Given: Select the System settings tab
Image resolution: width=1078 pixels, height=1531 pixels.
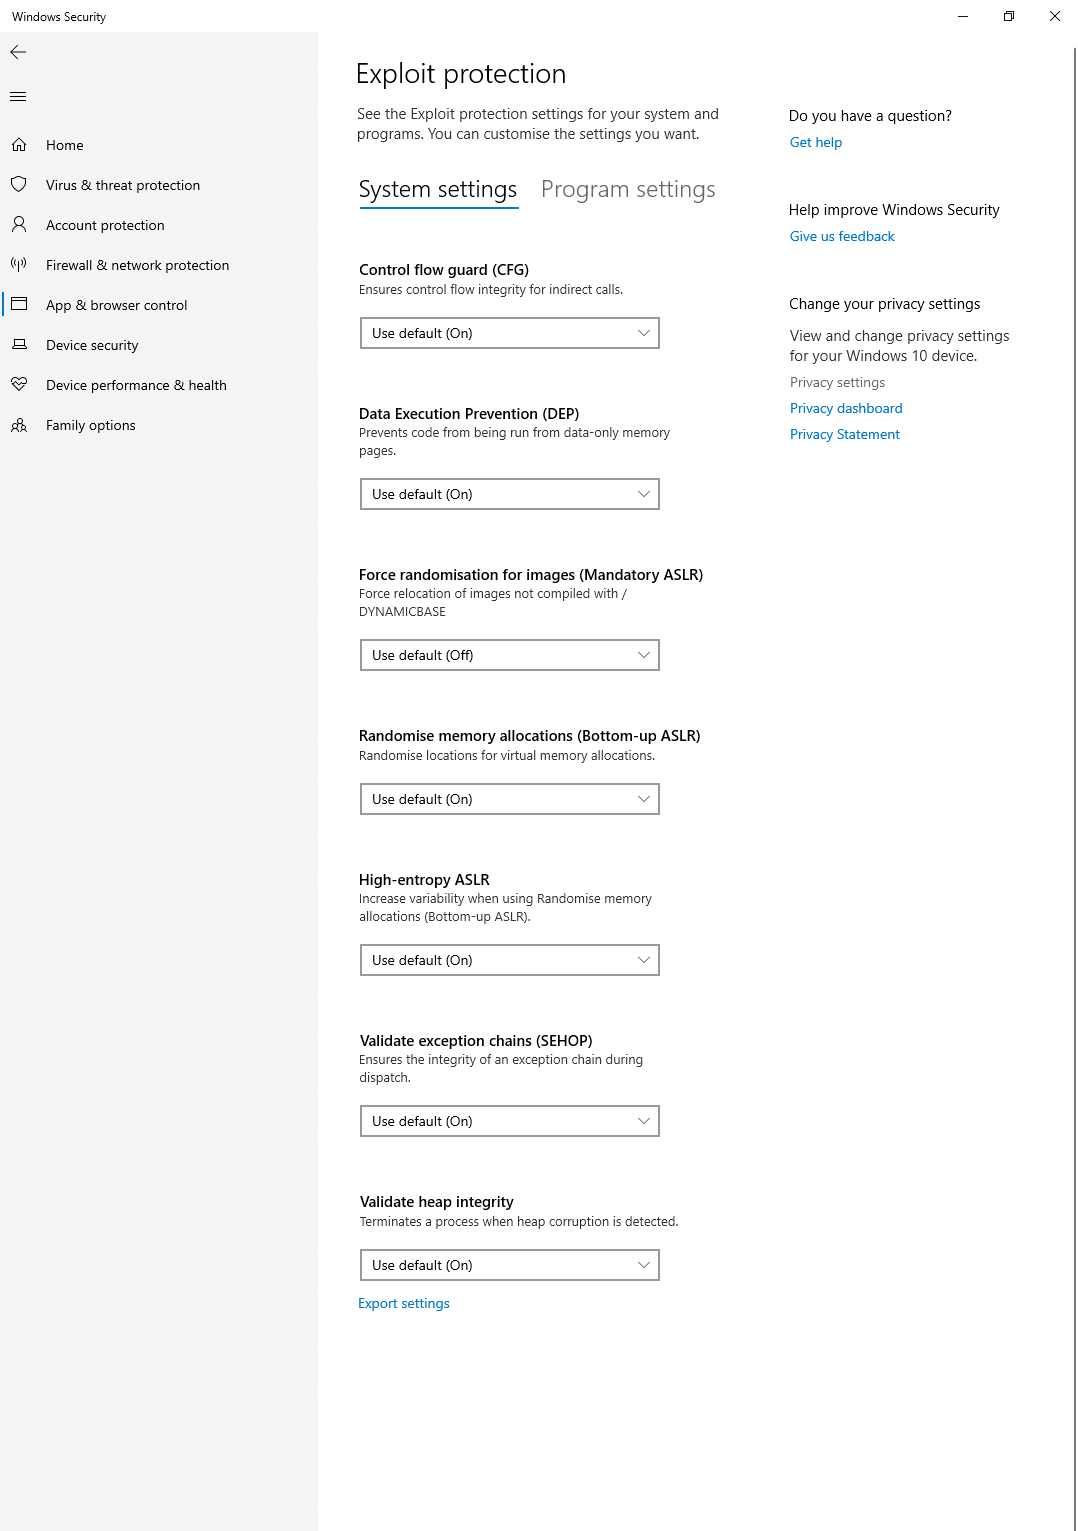Looking at the screenshot, I should pos(438,189).
